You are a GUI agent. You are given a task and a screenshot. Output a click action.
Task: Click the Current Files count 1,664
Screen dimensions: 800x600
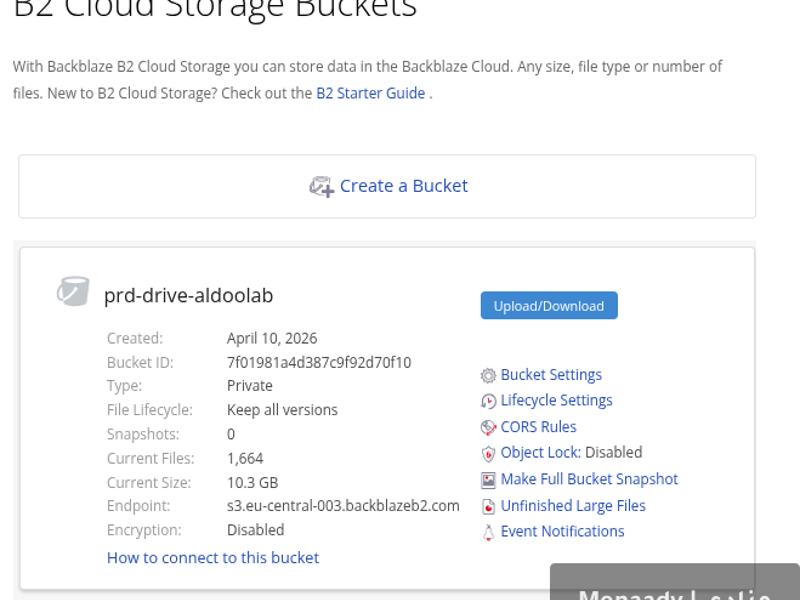tap(245, 459)
